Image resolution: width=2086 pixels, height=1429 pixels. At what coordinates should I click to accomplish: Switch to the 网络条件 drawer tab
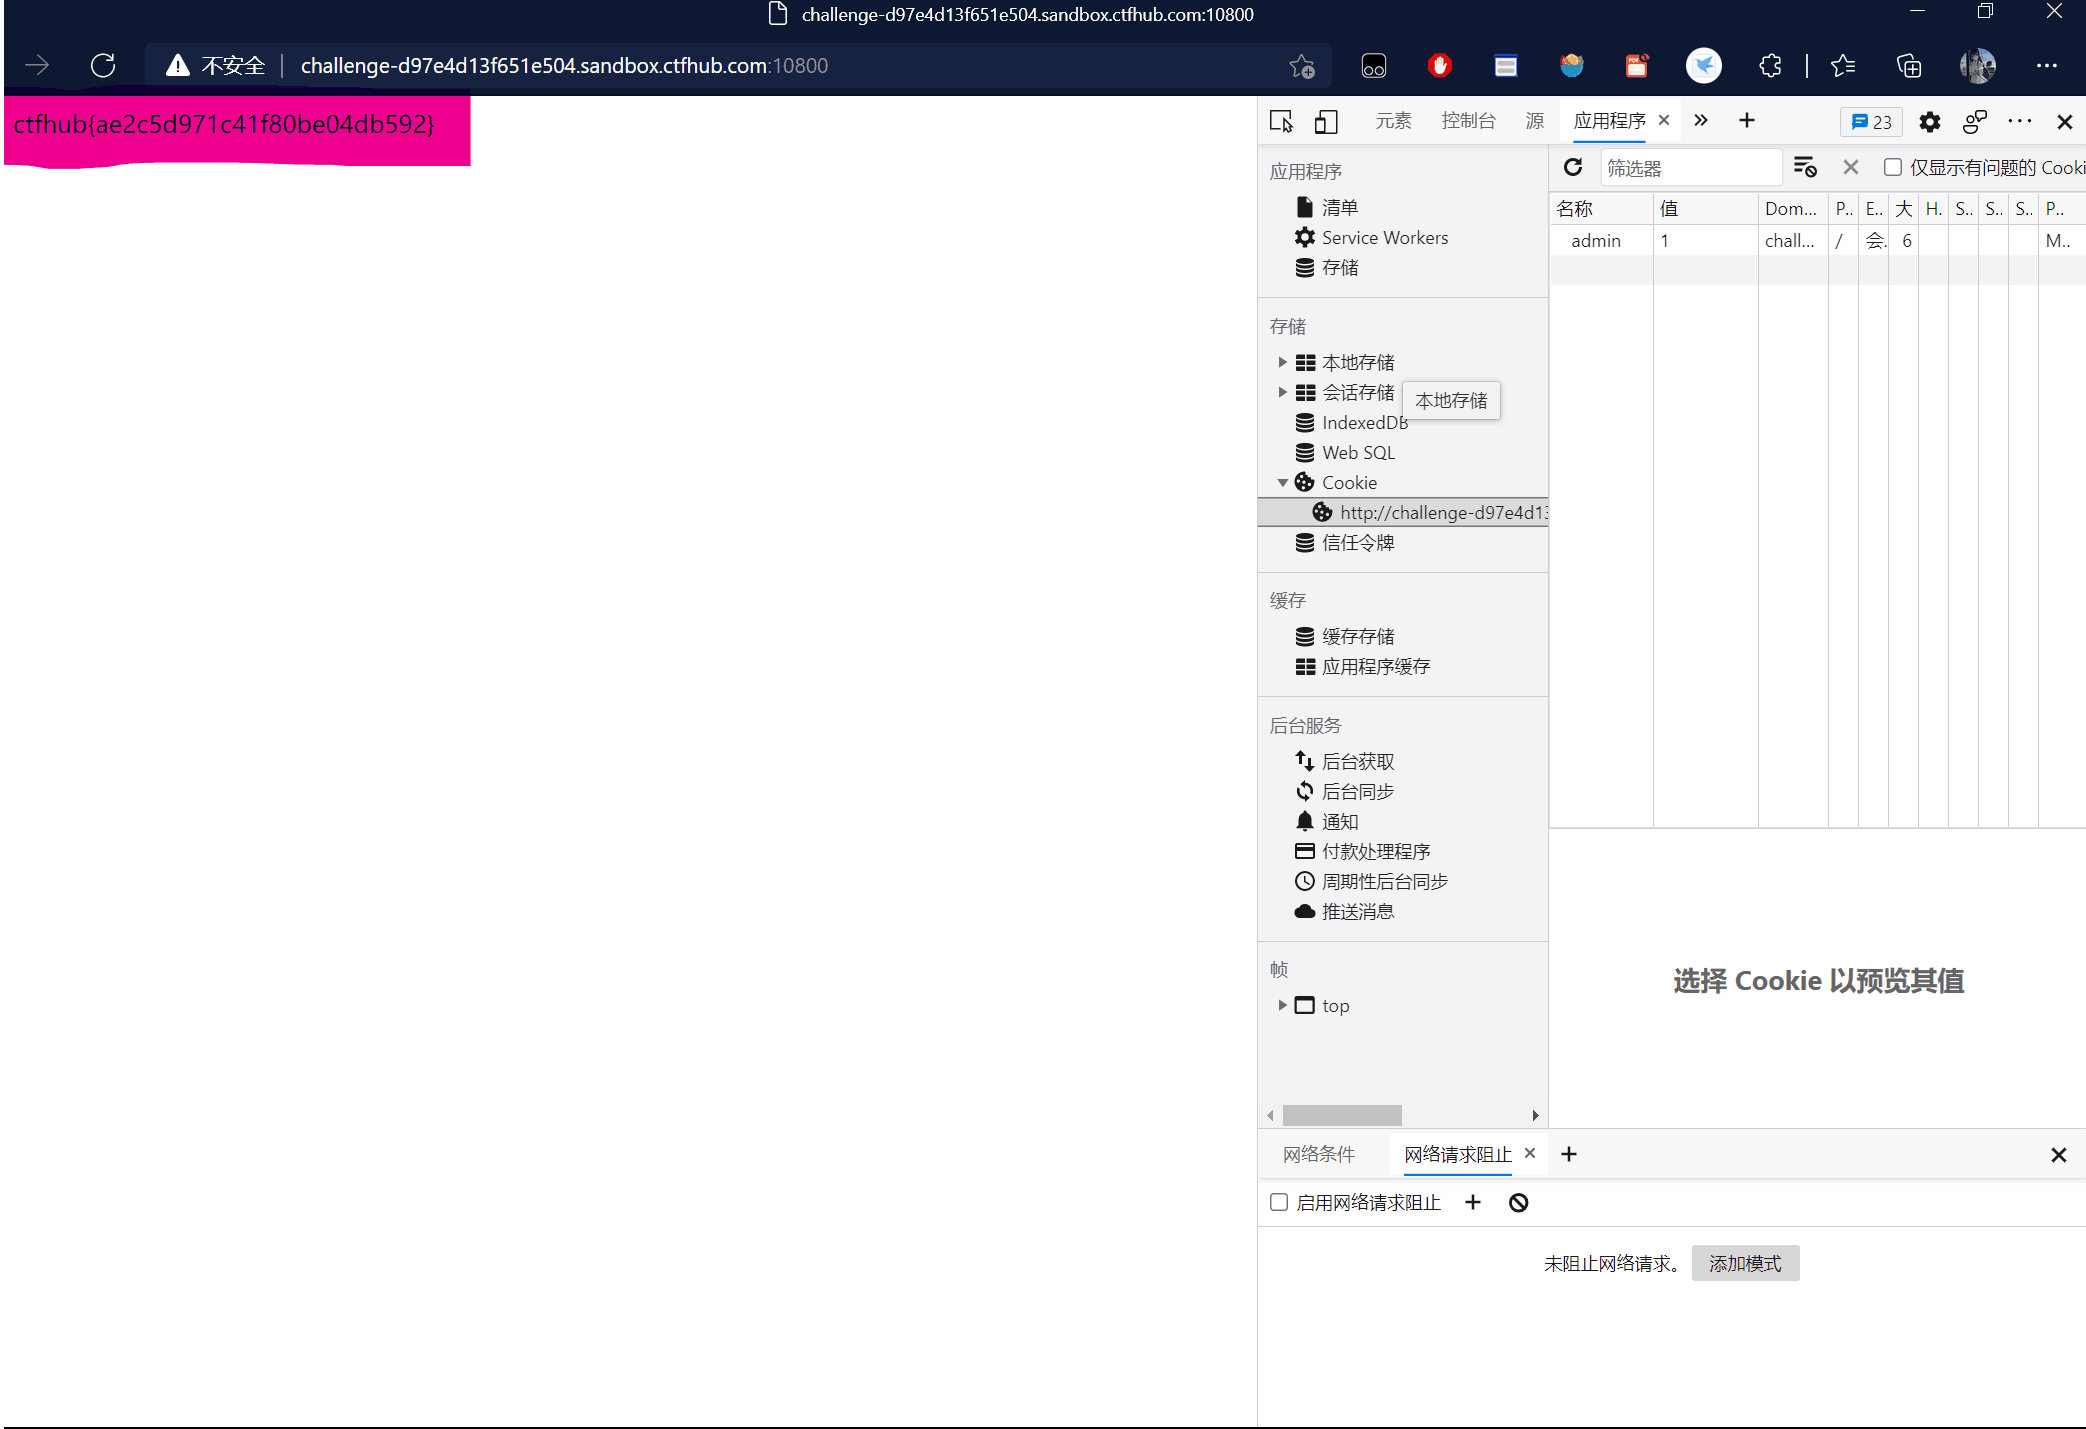[1319, 1154]
